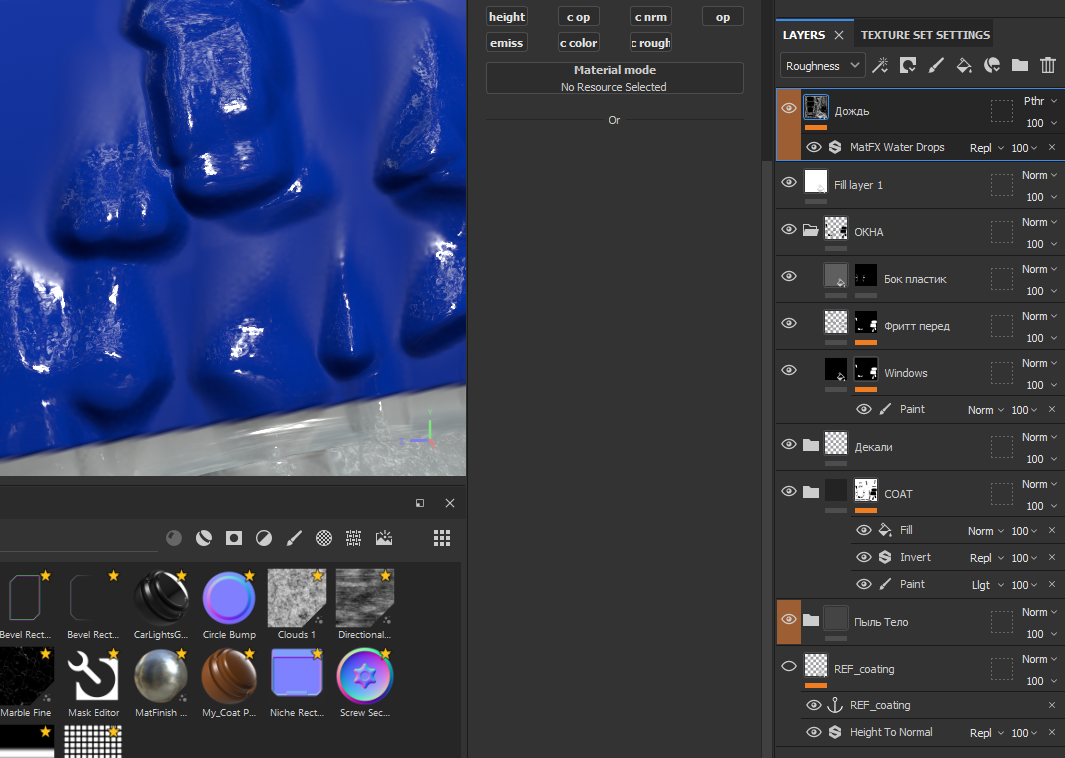Image resolution: width=1065 pixels, height=758 pixels.
Task: Click the add folder icon in Layers
Action: [1019, 66]
